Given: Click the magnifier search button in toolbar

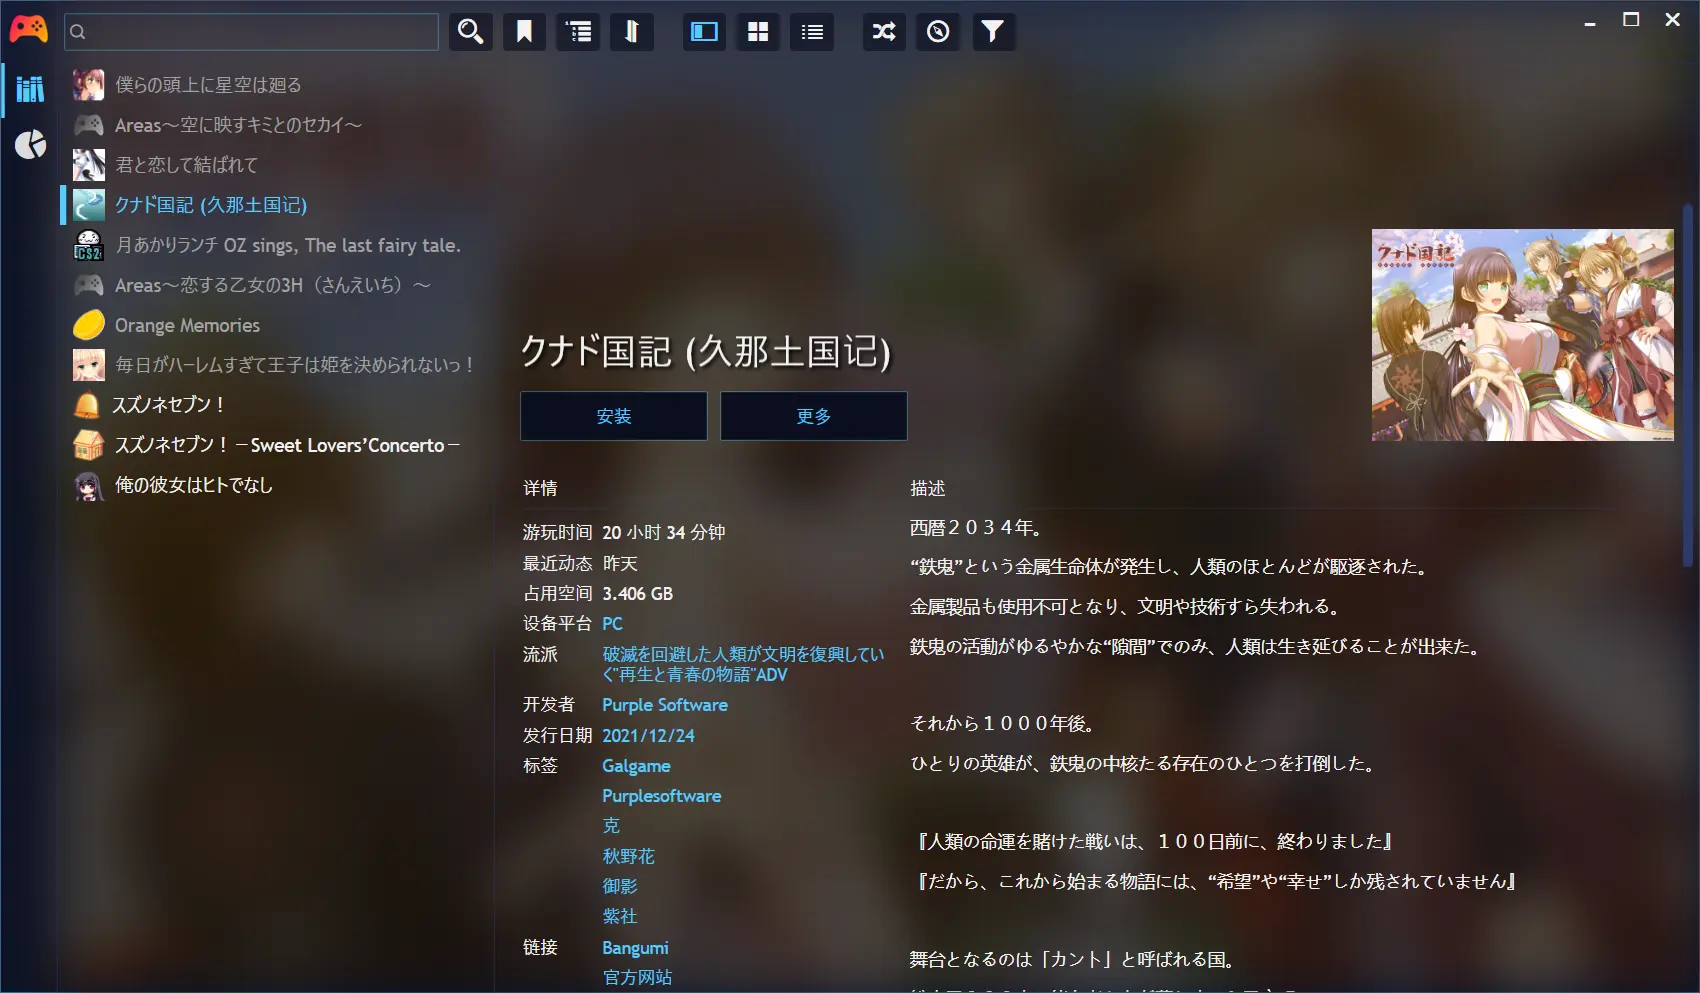Looking at the screenshot, I should tap(470, 32).
